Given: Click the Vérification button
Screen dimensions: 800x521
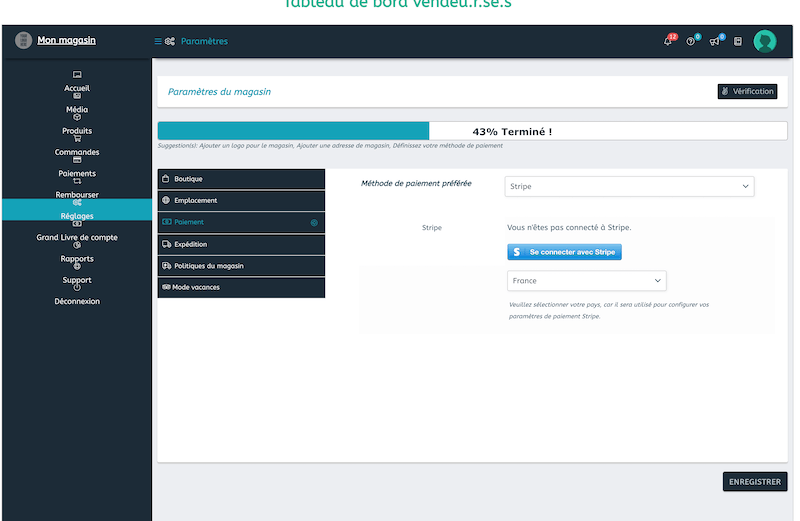Looking at the screenshot, I should (747, 91).
